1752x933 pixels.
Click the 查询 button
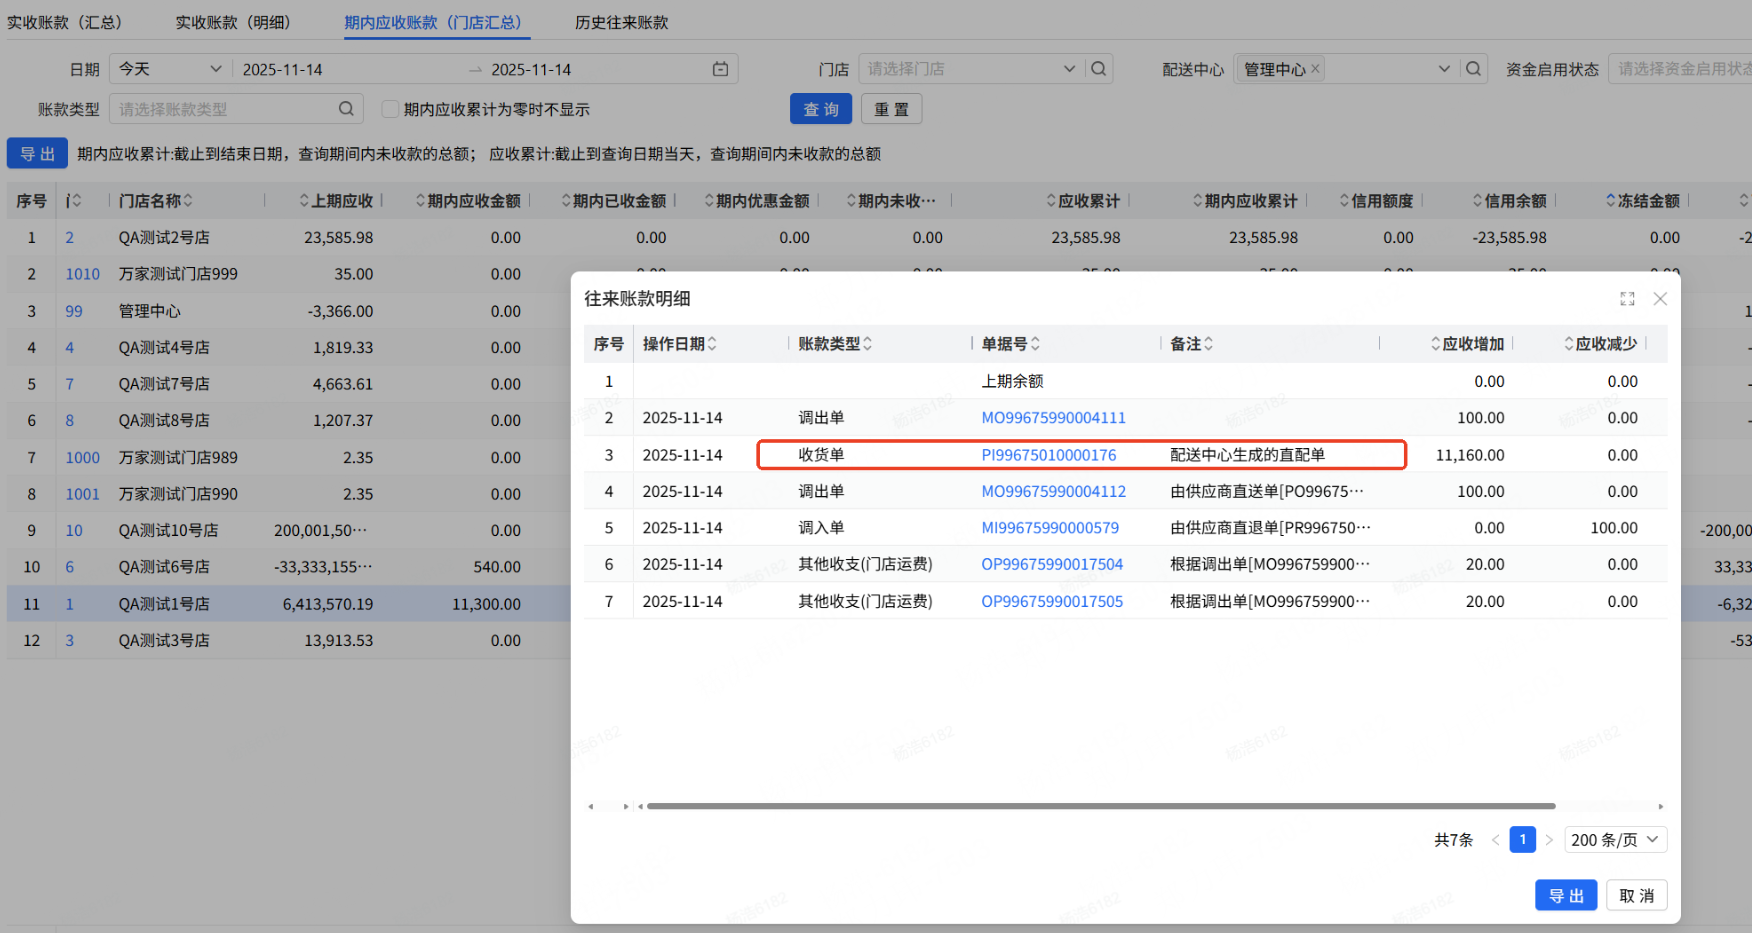tap(820, 109)
